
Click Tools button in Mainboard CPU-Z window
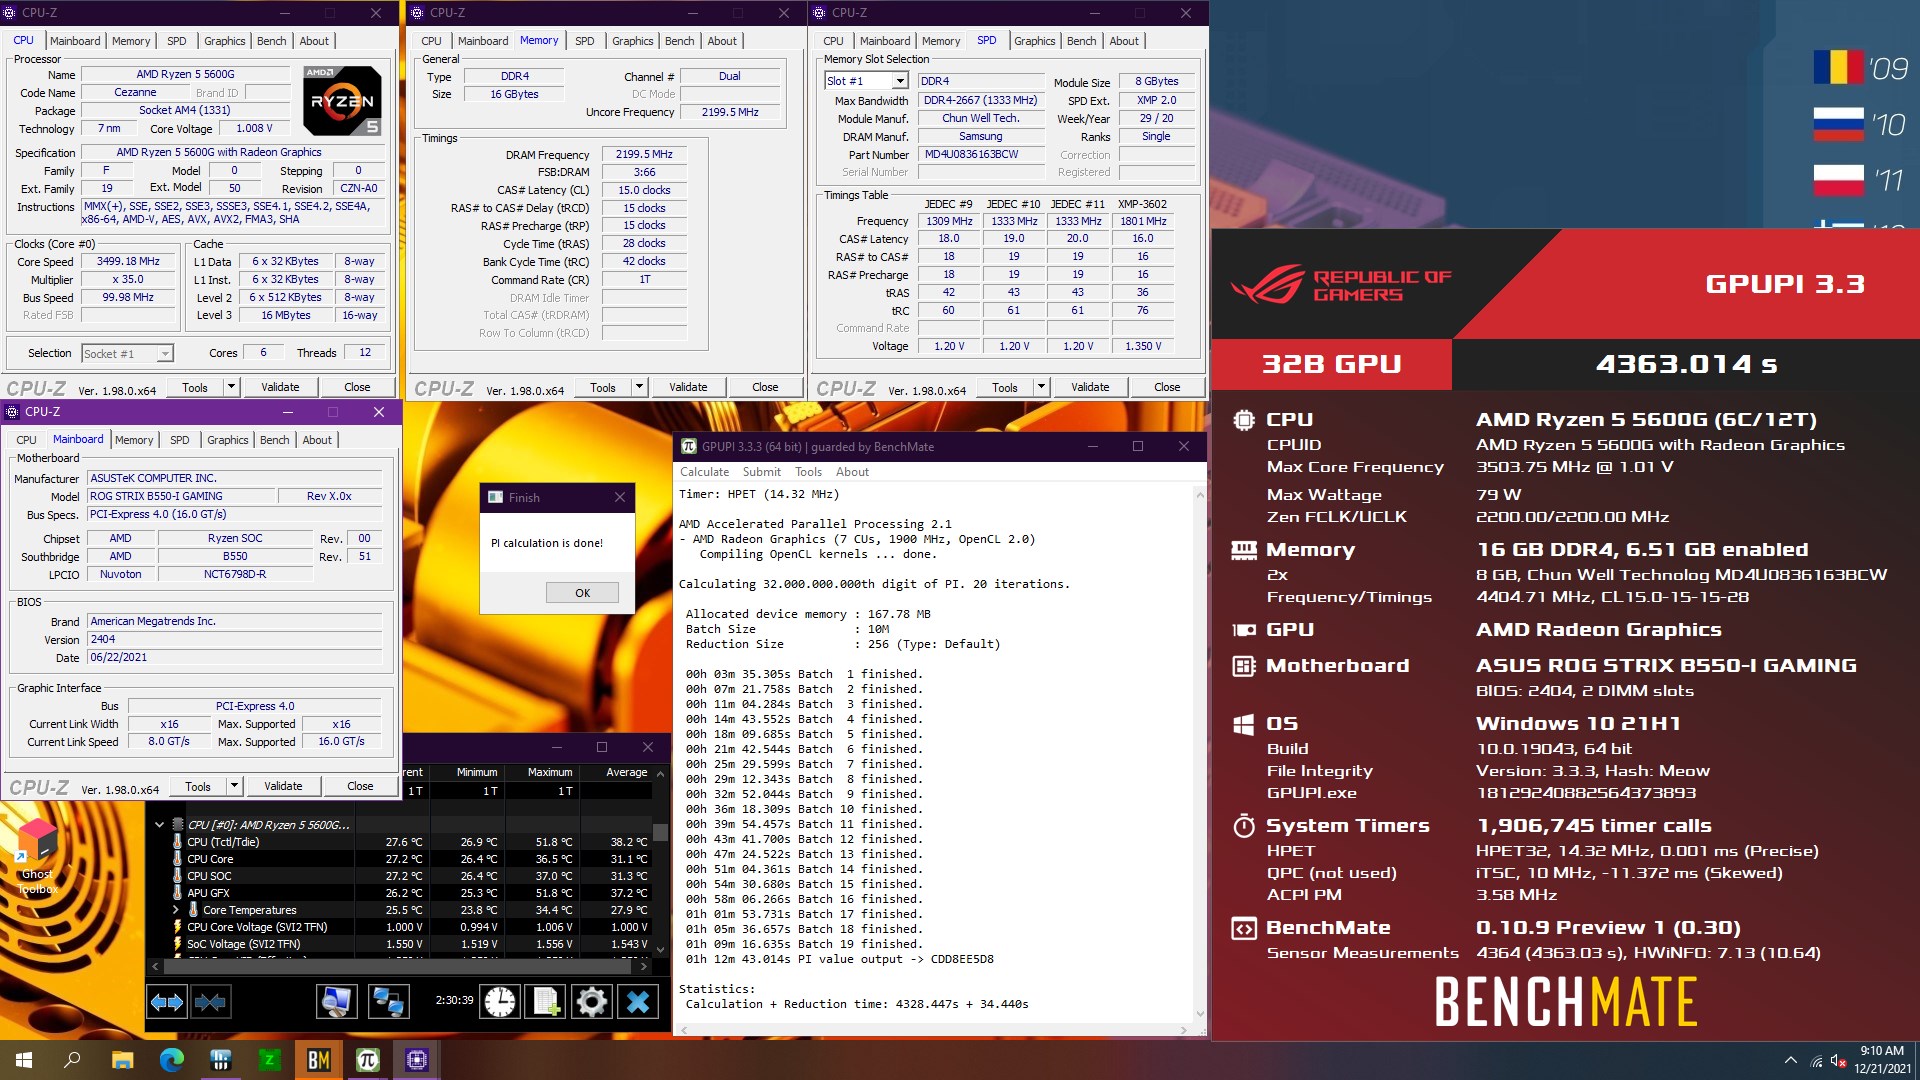[198, 786]
